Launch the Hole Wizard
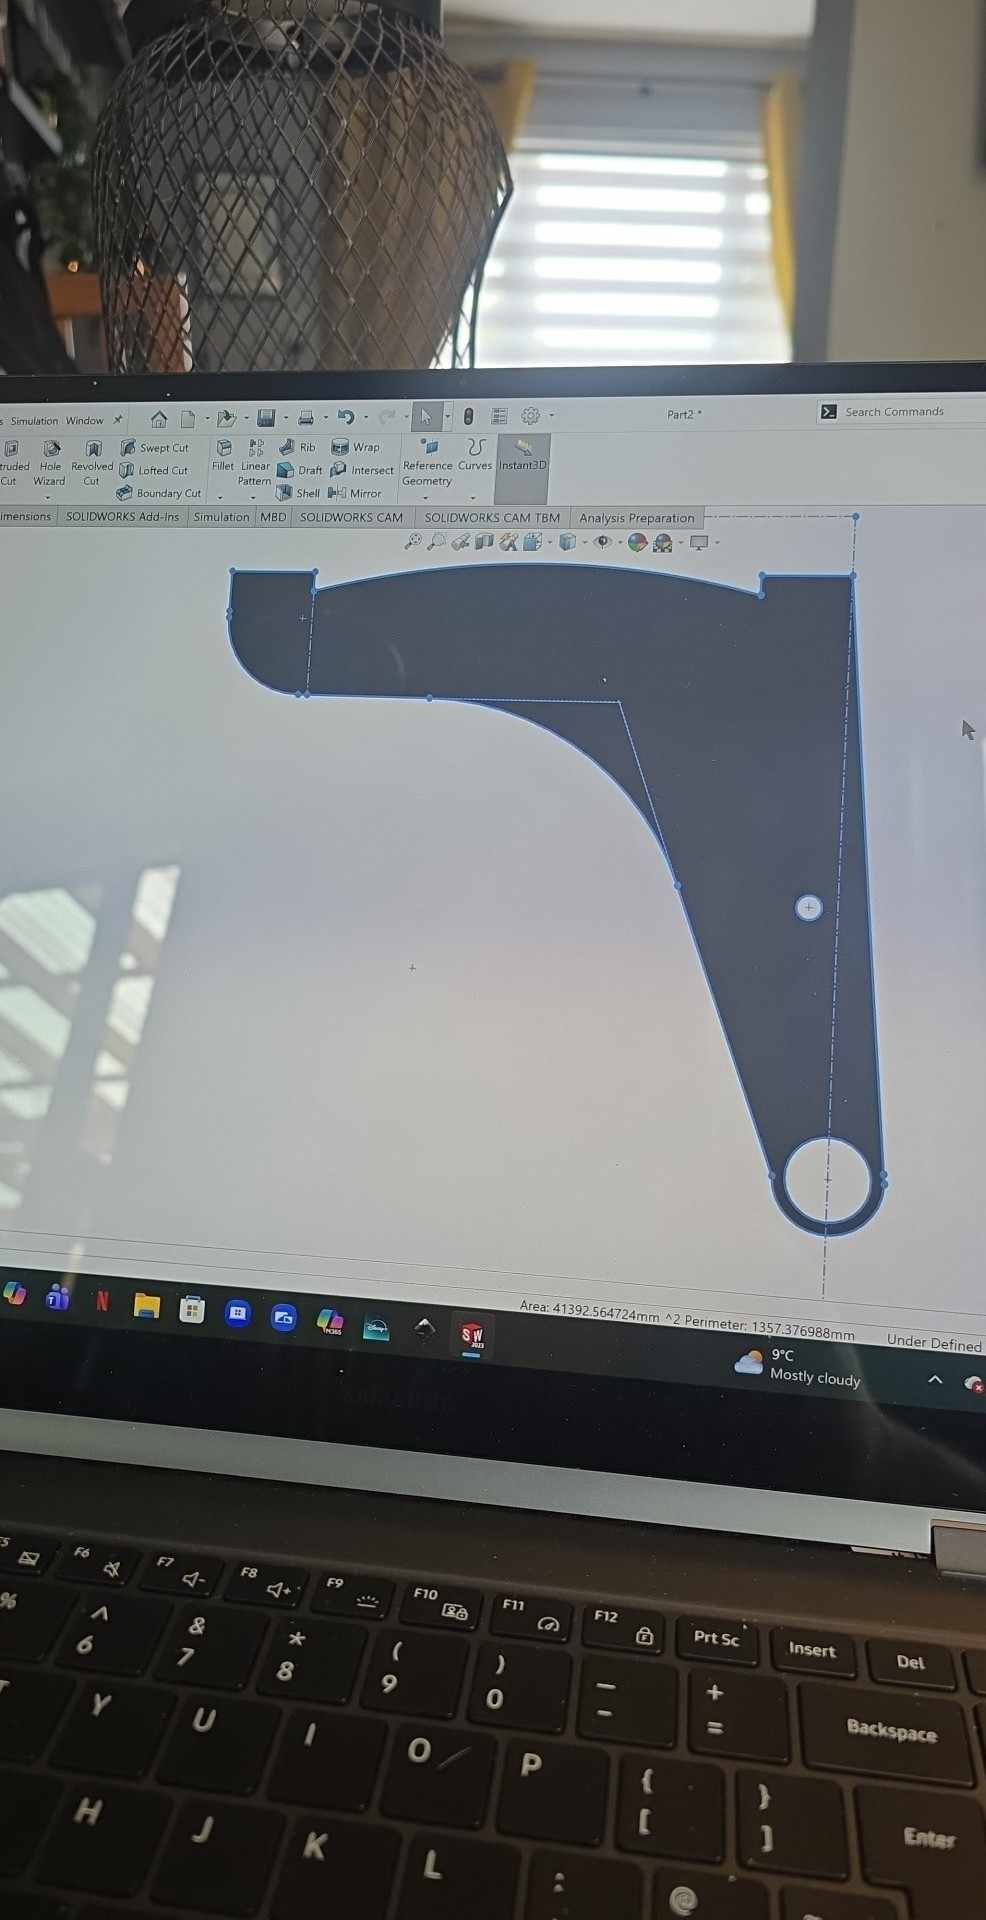 point(50,464)
